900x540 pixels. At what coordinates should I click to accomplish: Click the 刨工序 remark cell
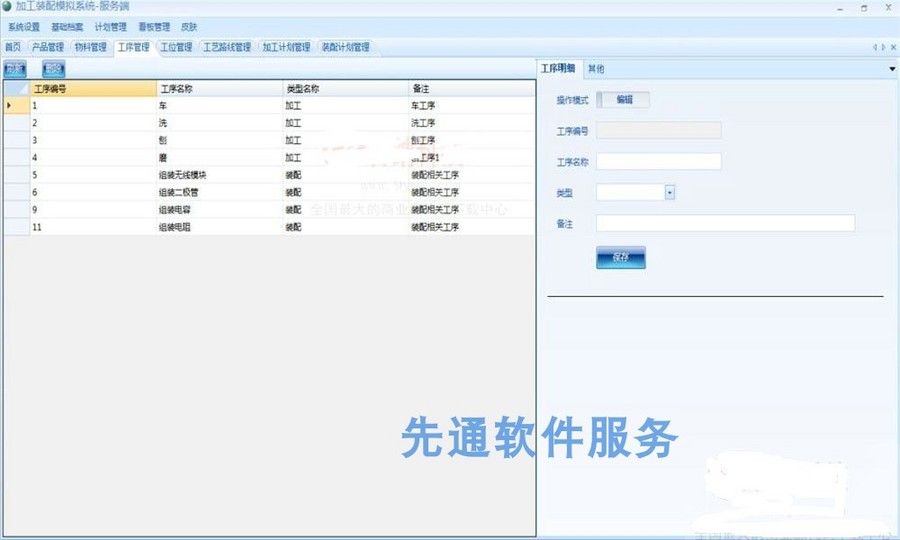pos(471,140)
